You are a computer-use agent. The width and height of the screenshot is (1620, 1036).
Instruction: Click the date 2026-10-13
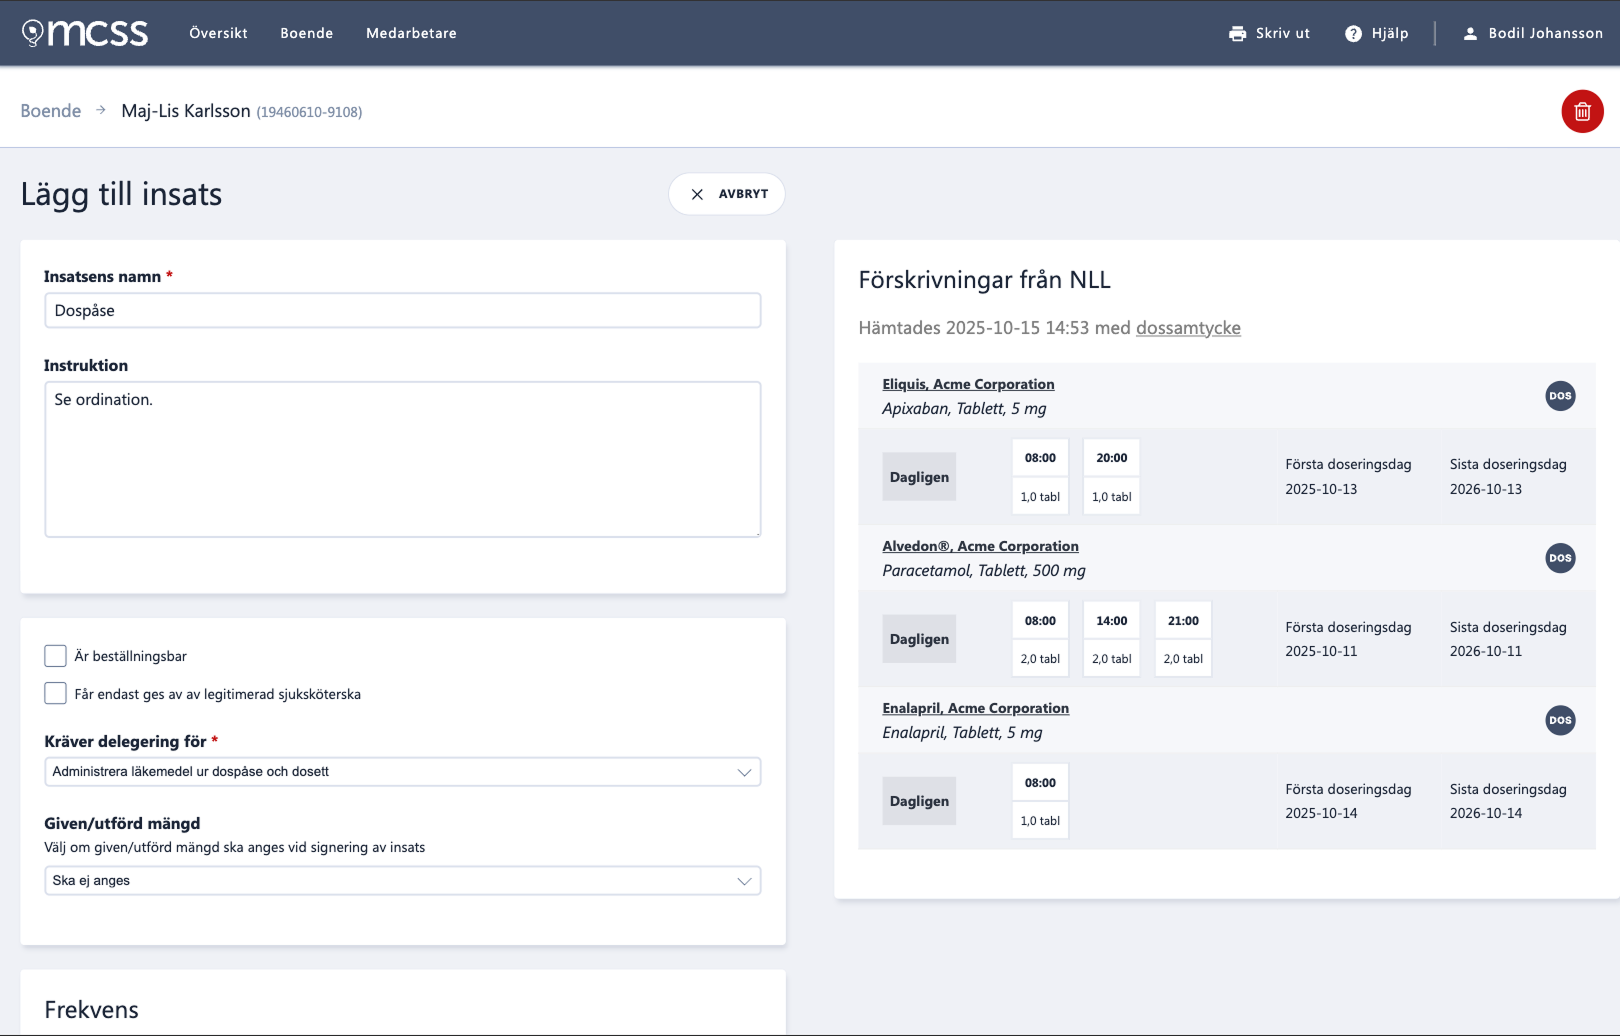1486,489
